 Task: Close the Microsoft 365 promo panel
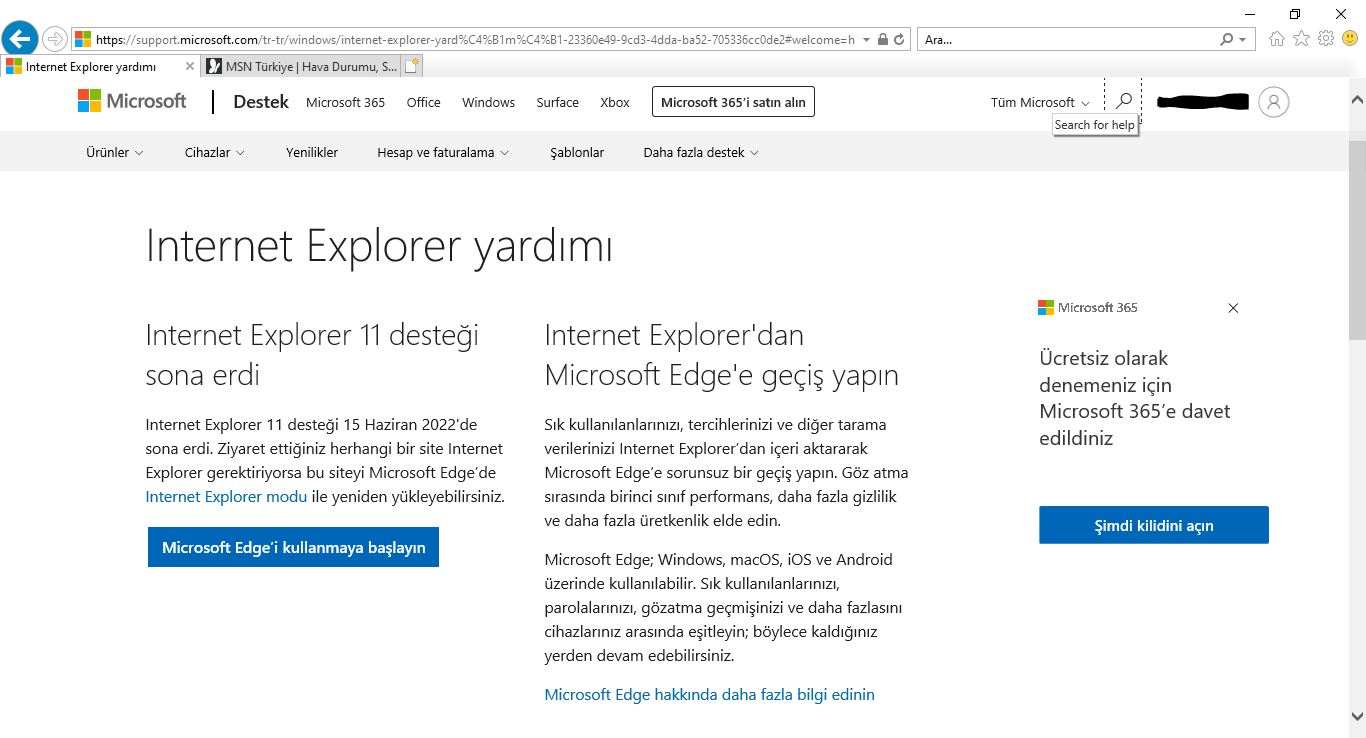coord(1233,308)
